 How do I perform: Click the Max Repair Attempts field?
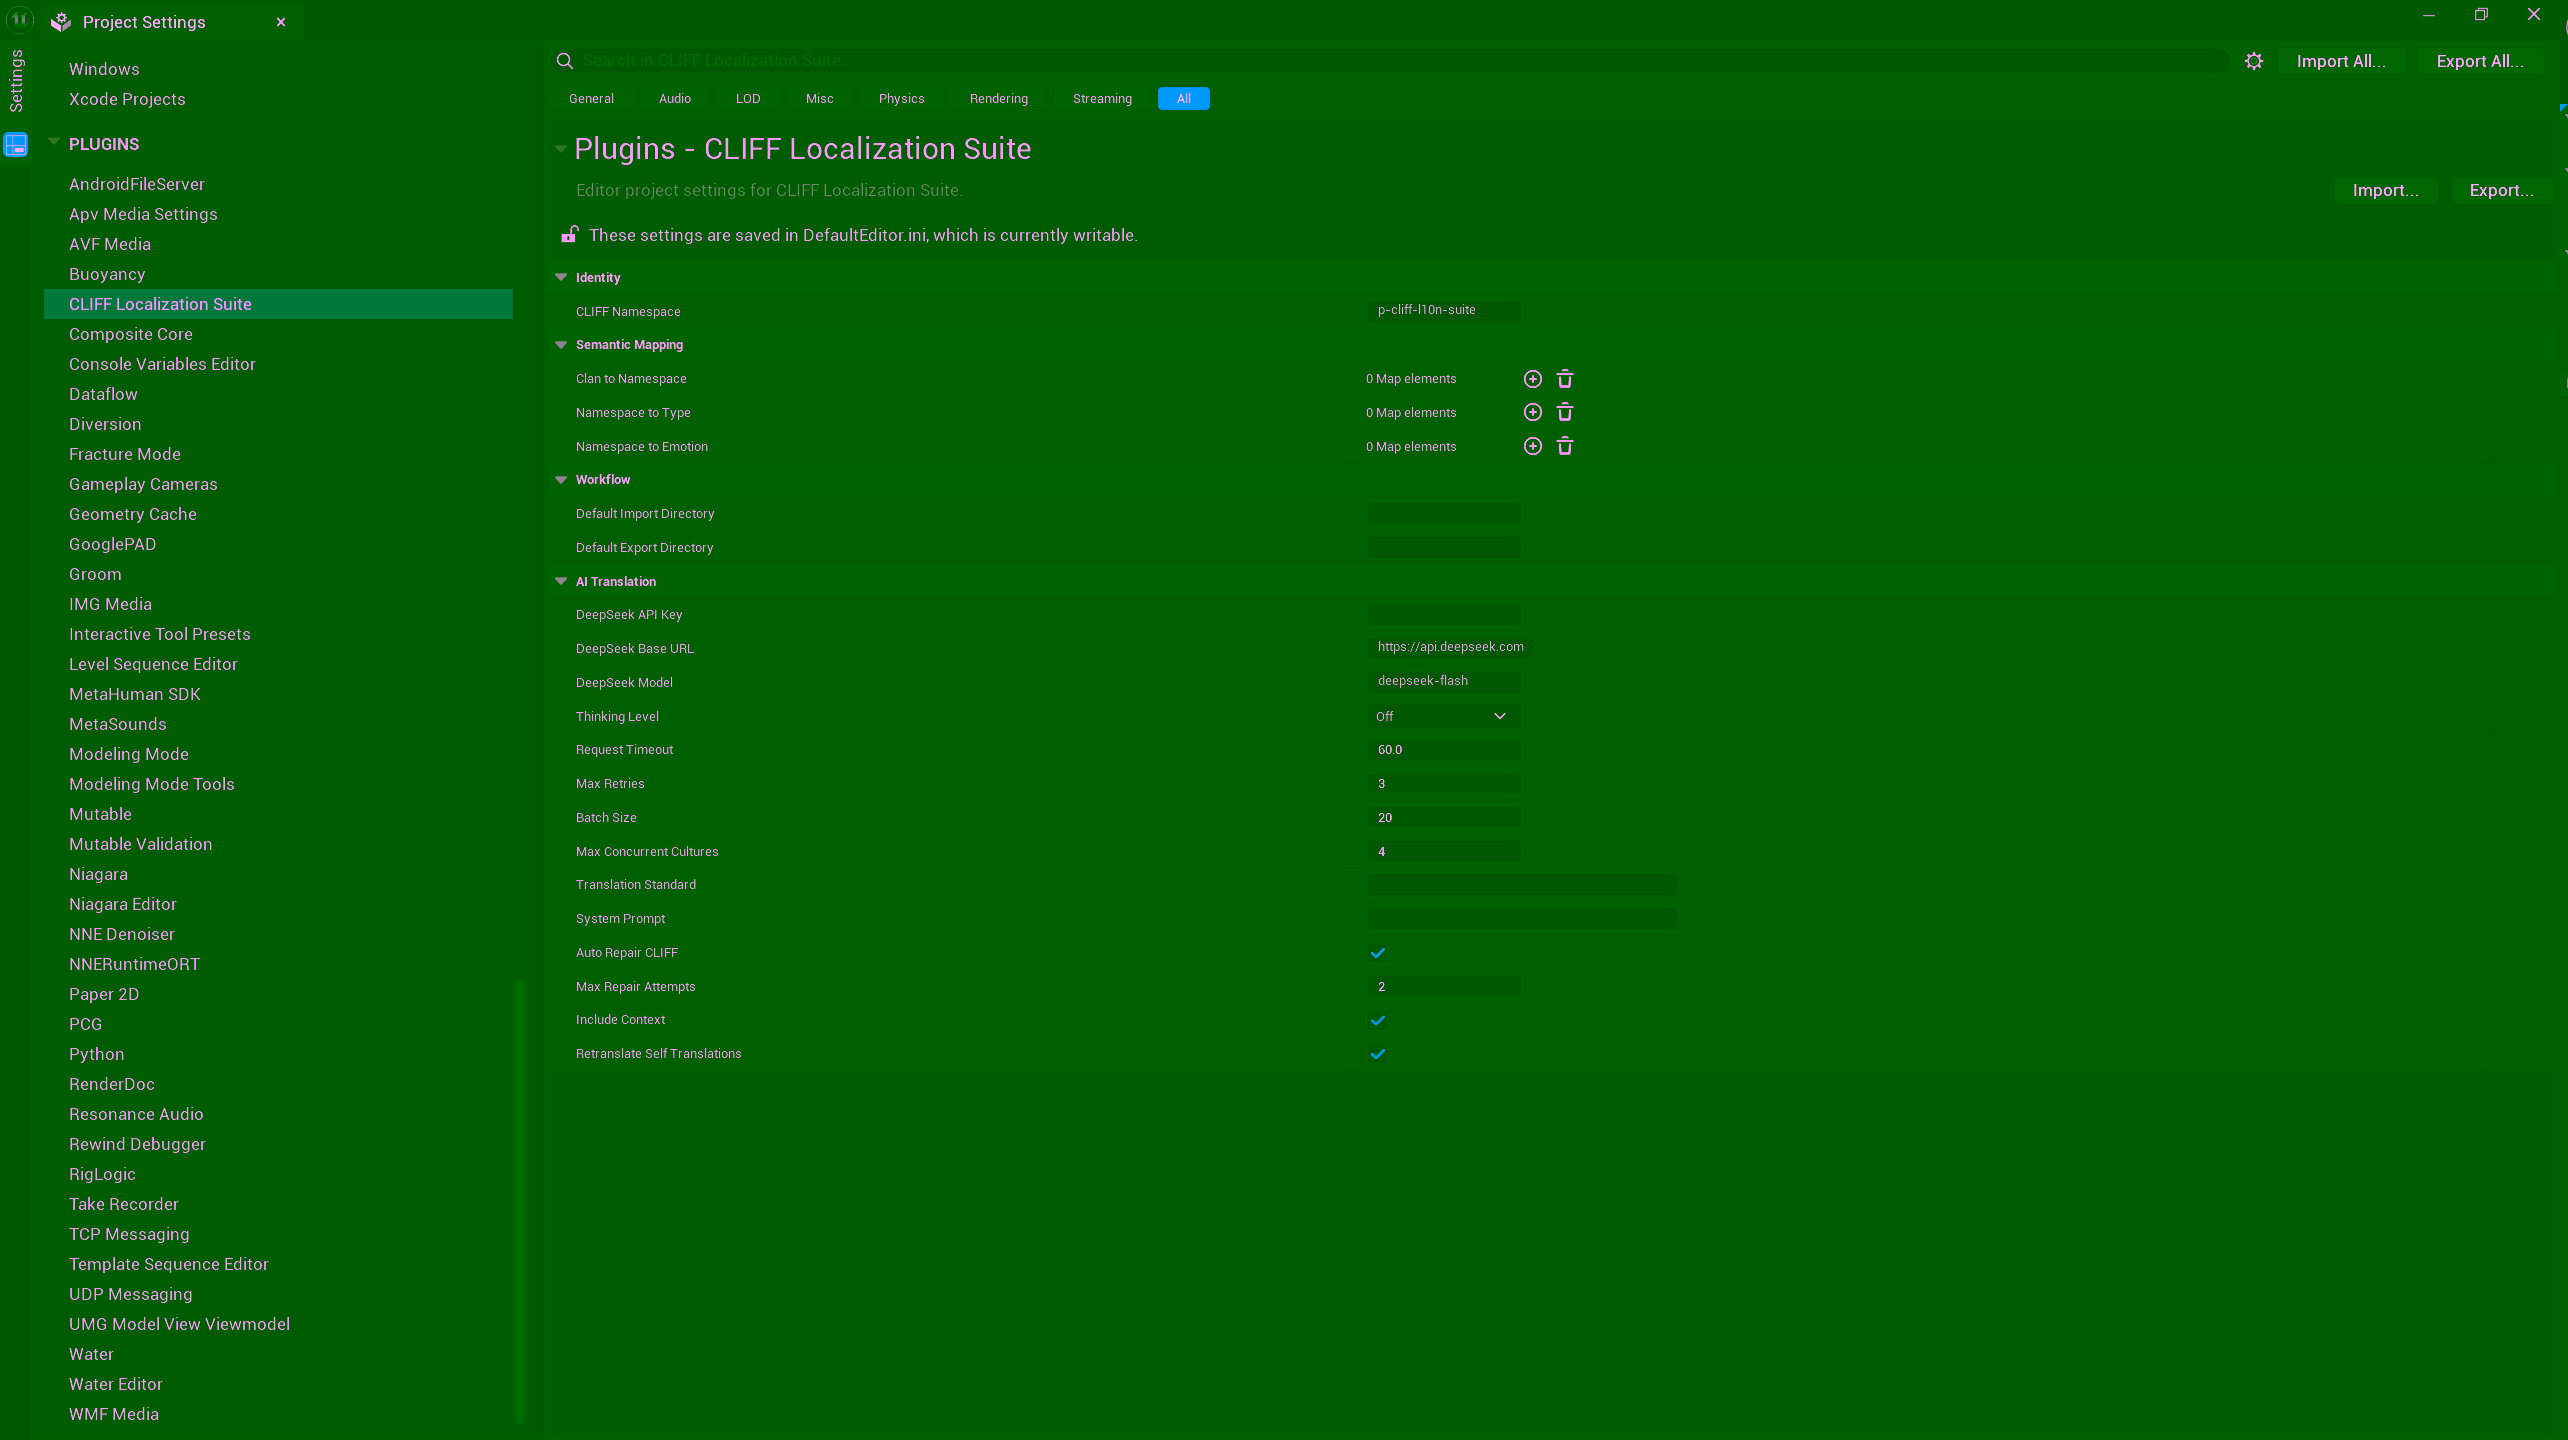click(x=1443, y=987)
